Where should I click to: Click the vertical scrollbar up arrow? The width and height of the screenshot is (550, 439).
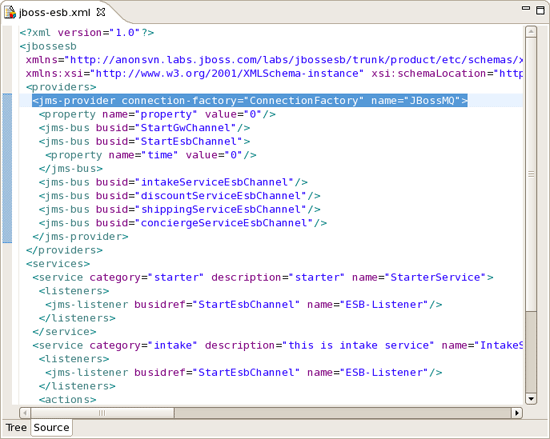coord(531,32)
